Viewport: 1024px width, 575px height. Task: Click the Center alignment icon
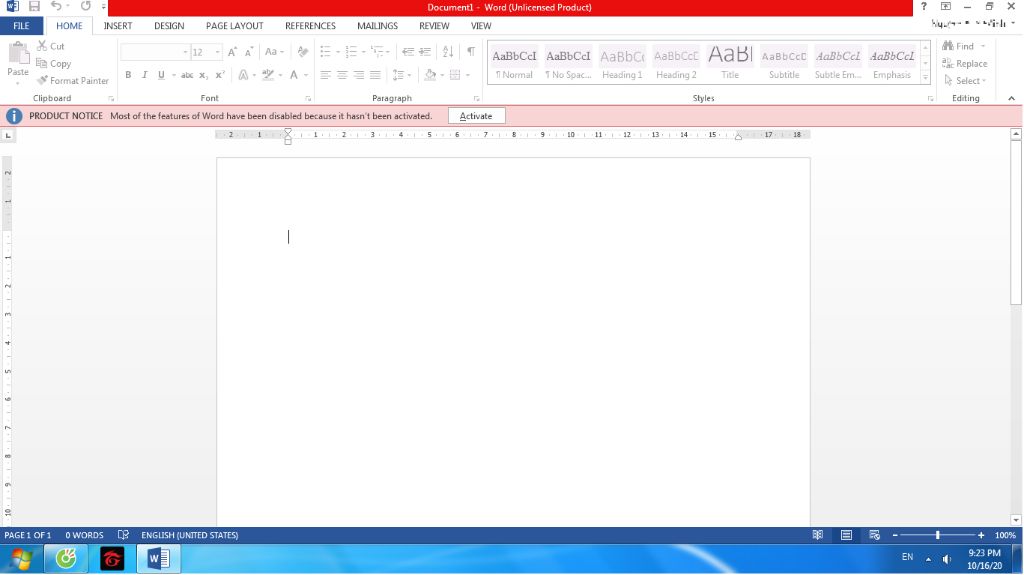click(342, 75)
